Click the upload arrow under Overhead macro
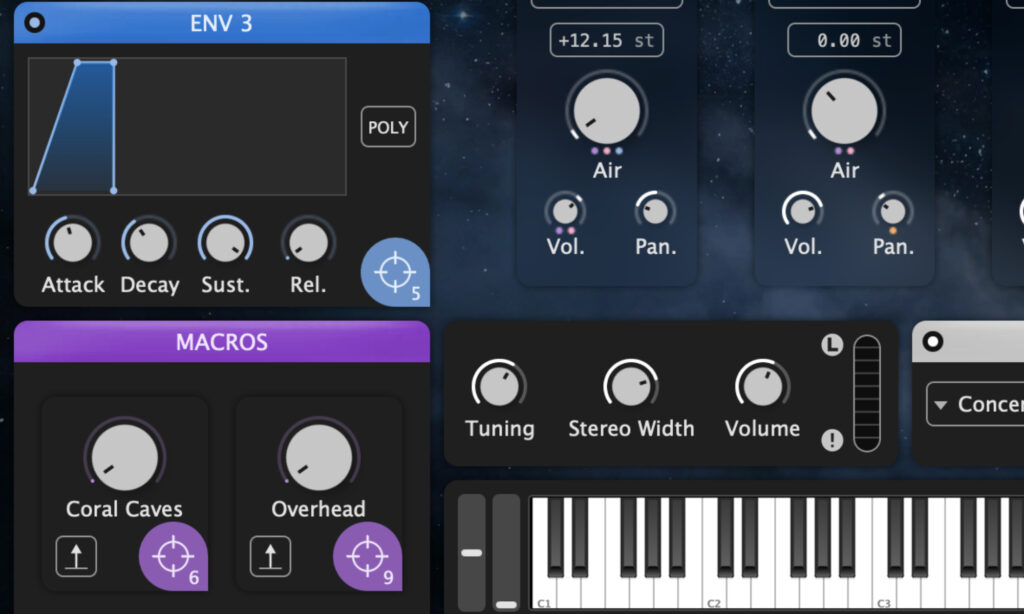 [x=270, y=557]
